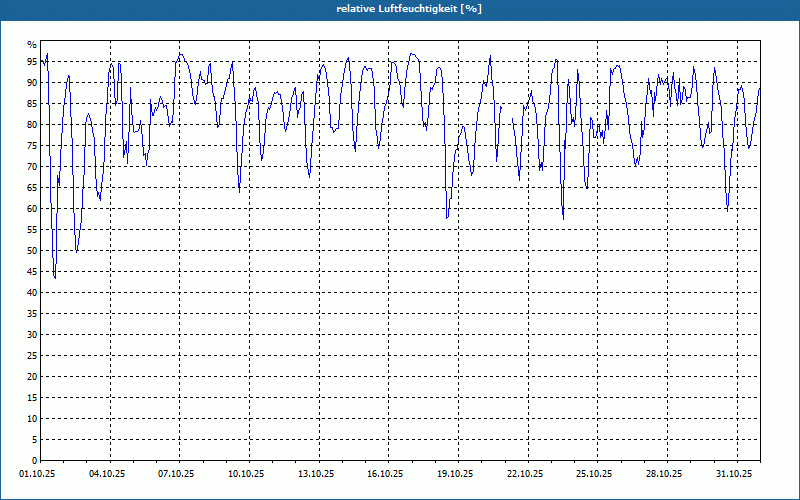Click the y-axis value 35
Viewport: 800px width, 500px height.
(32, 314)
